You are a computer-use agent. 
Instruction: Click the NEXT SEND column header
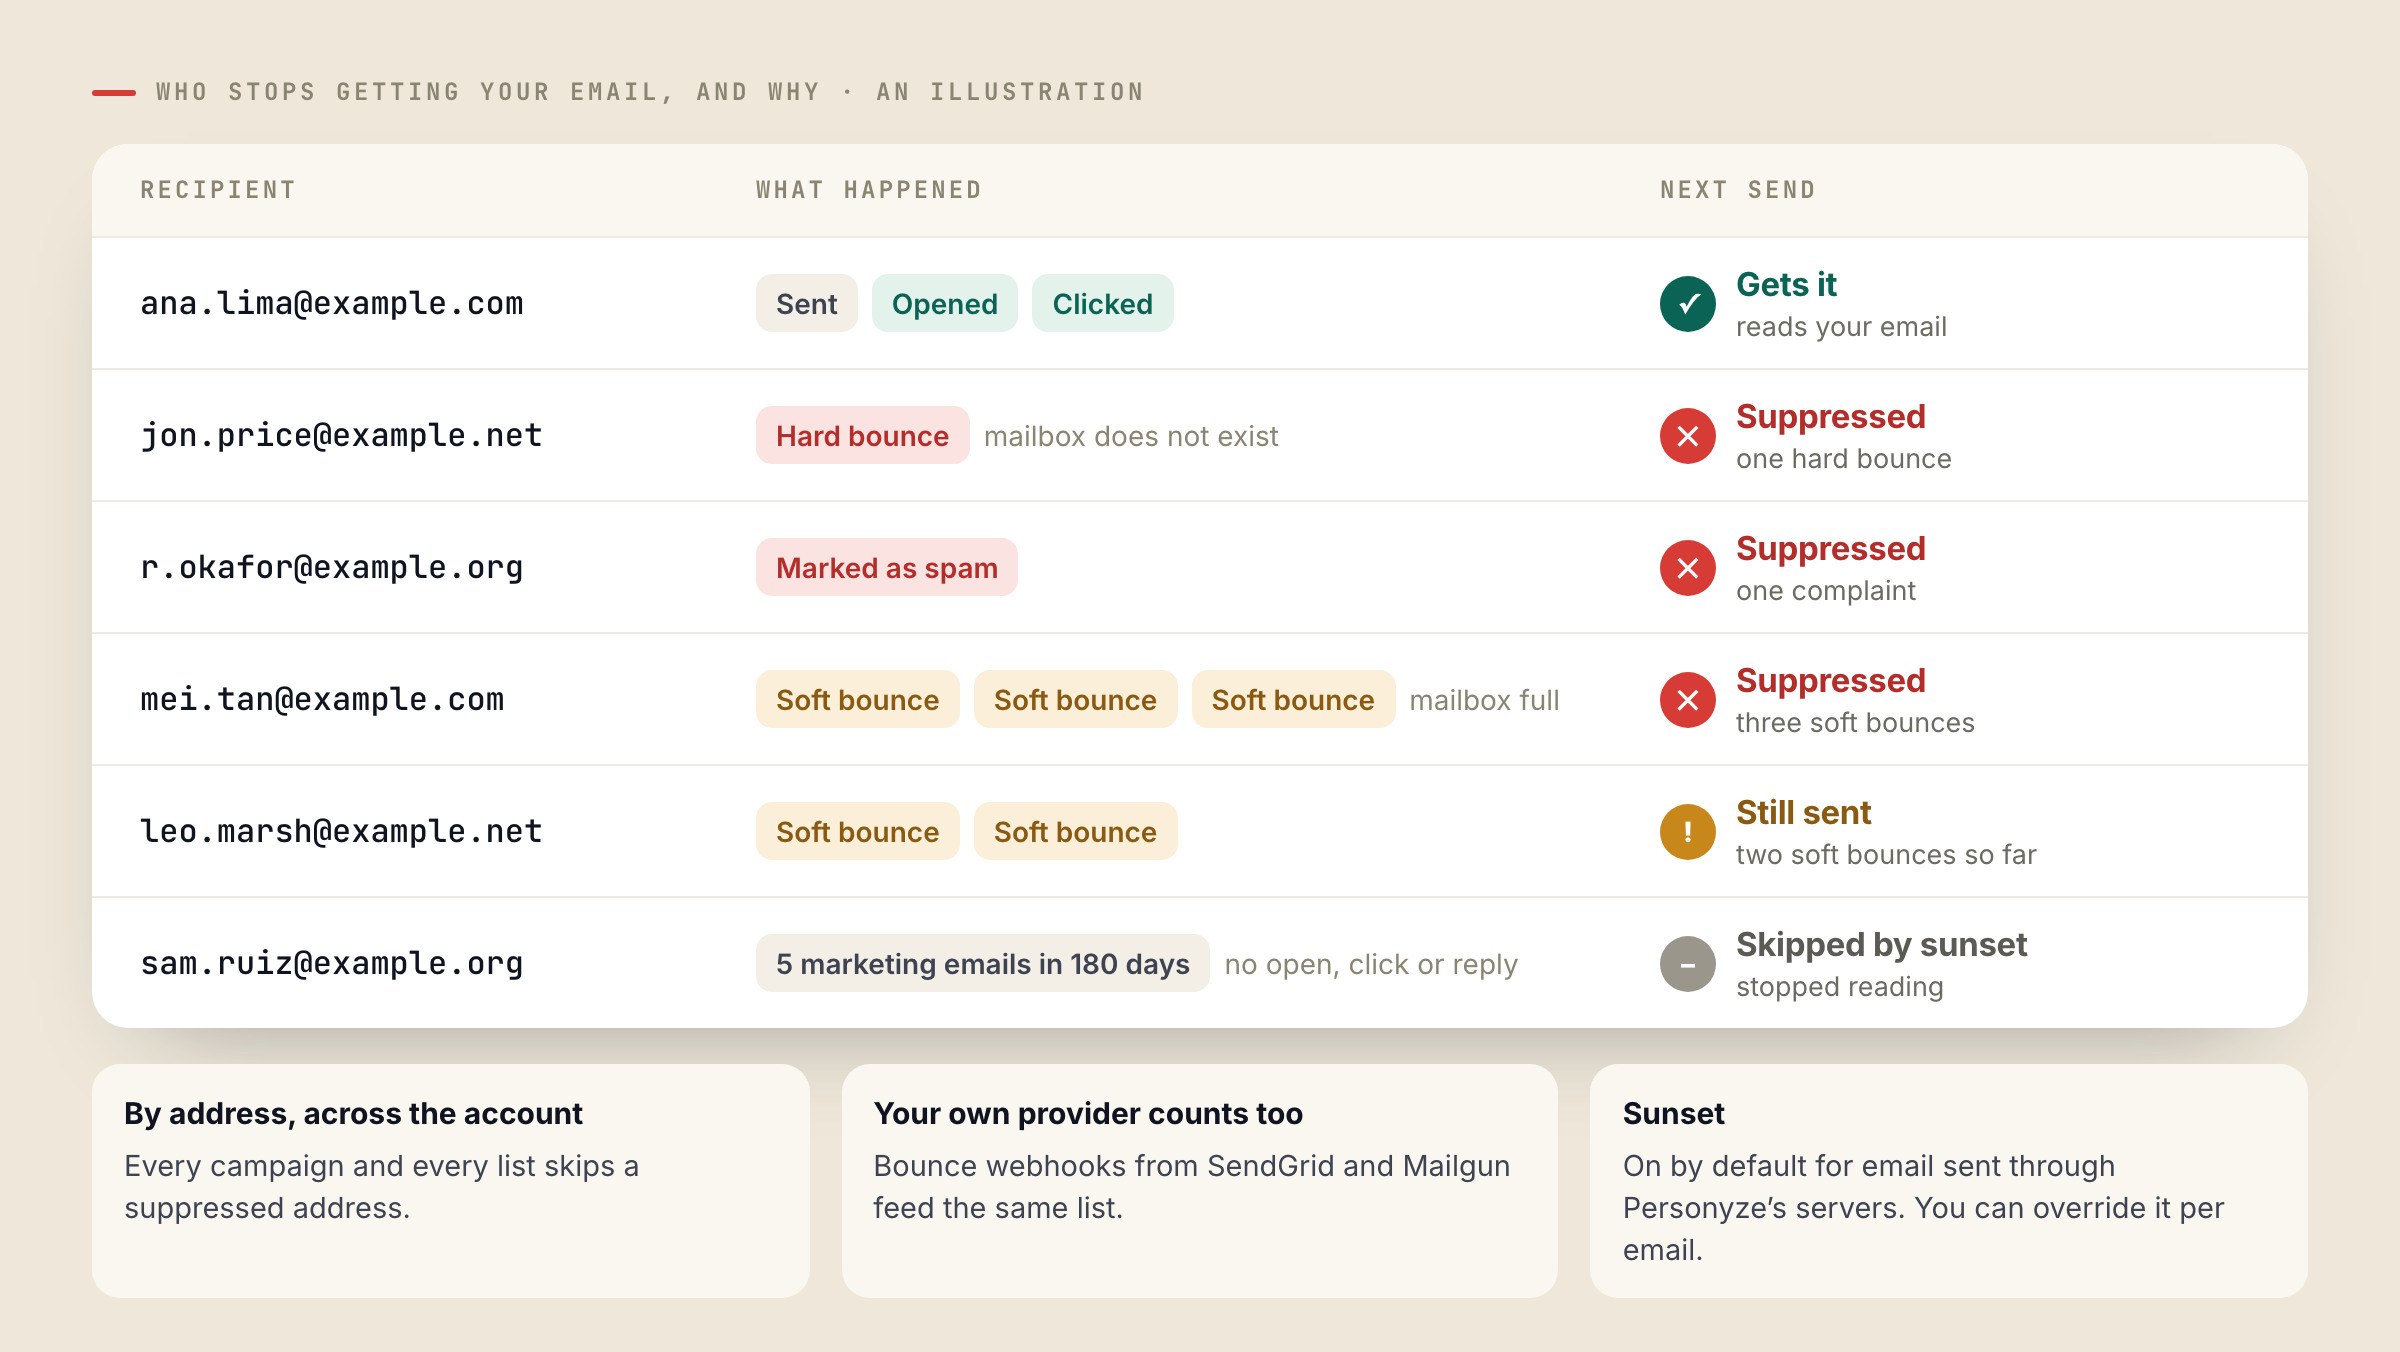tap(1738, 190)
